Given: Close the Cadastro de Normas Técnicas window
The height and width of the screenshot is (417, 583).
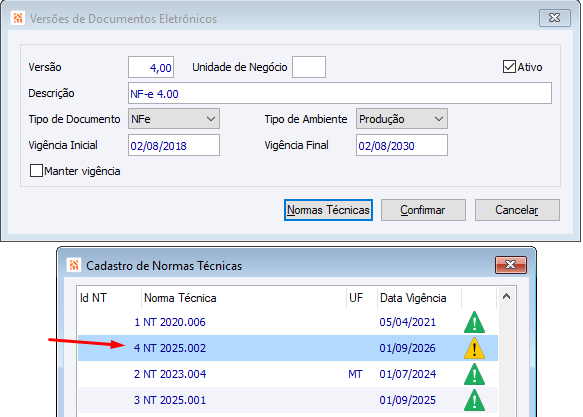Looking at the screenshot, I should pos(510,265).
